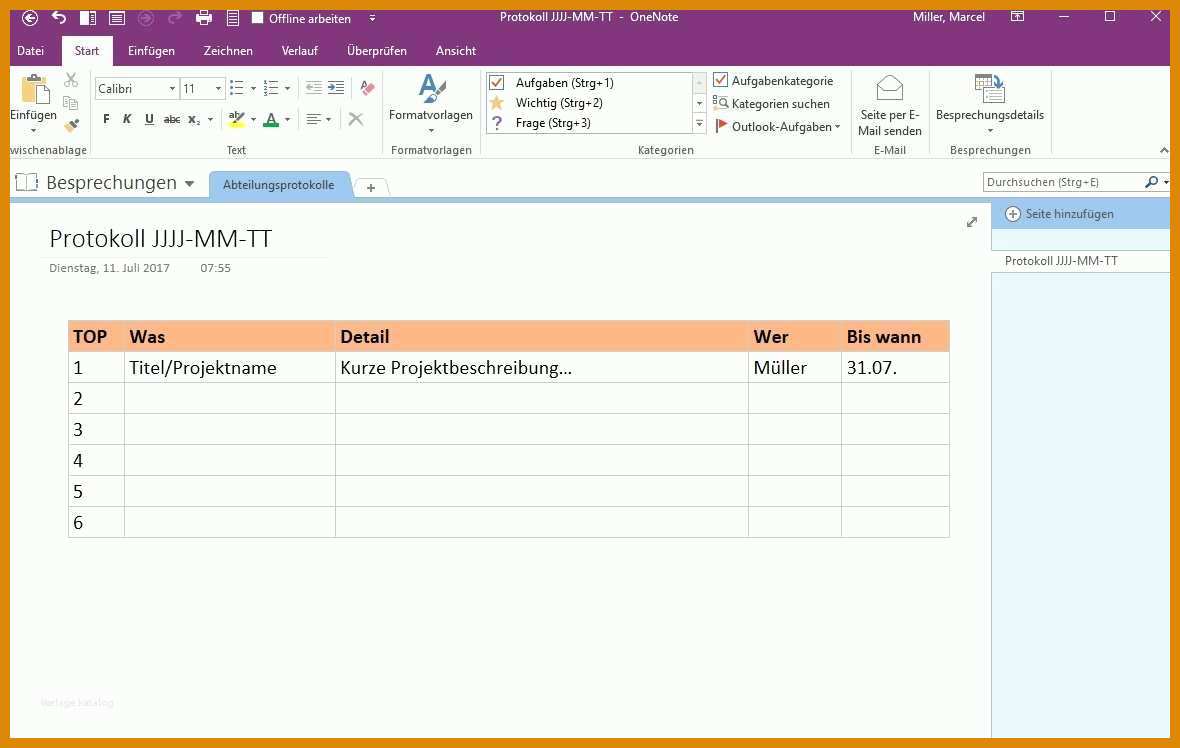Paste using the Einfügen clipboard icon

[x=34, y=90]
